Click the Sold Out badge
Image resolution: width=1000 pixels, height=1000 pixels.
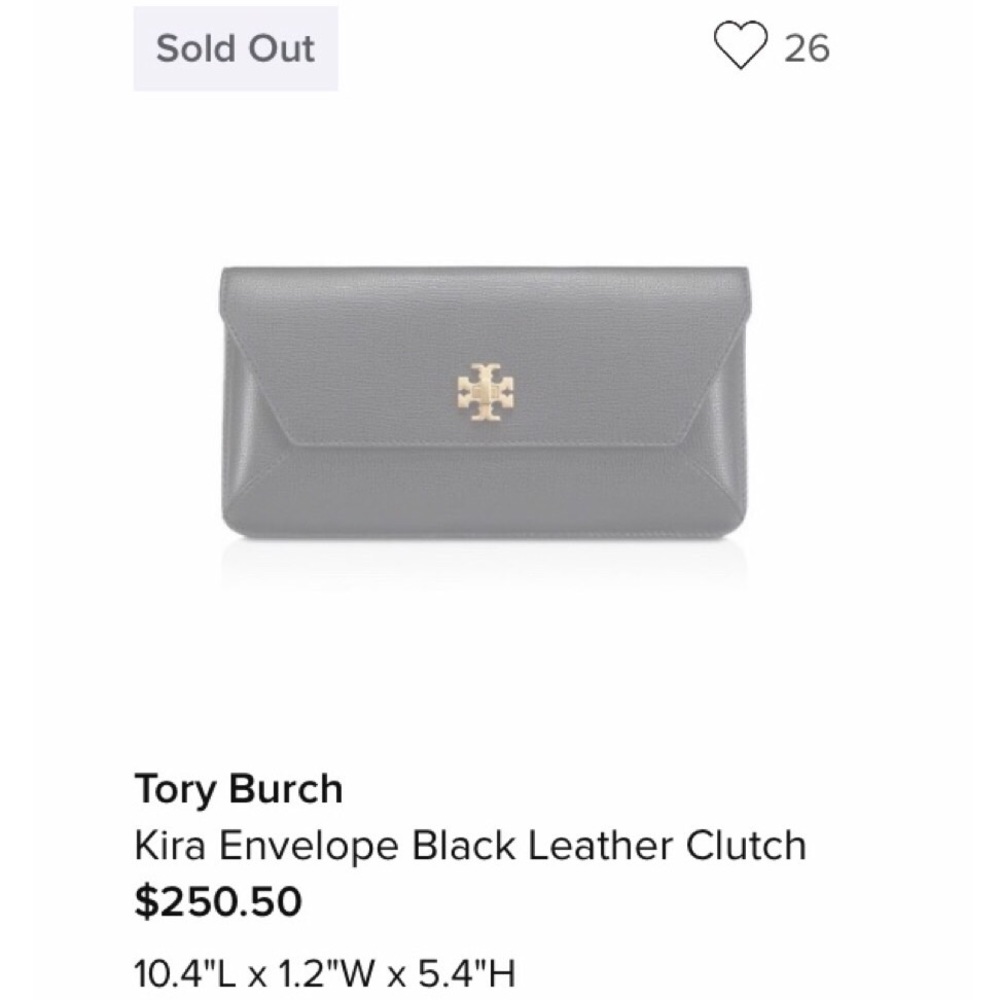[235, 48]
